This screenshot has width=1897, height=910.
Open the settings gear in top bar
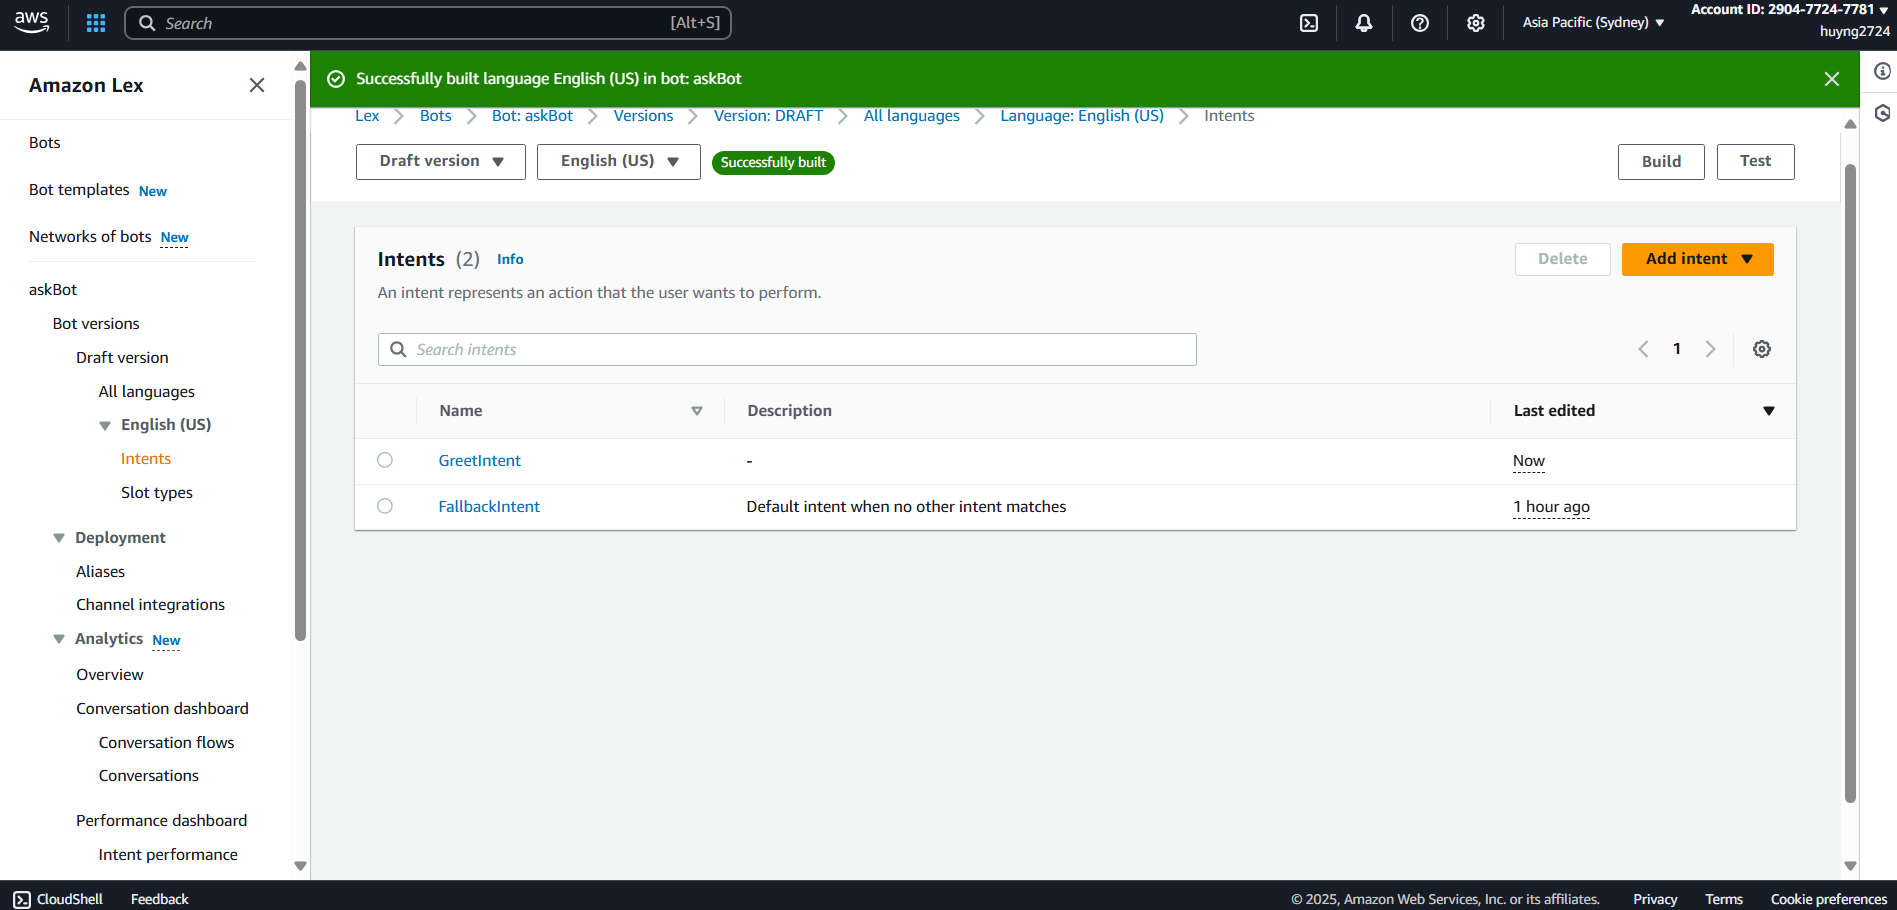pyautogui.click(x=1476, y=23)
